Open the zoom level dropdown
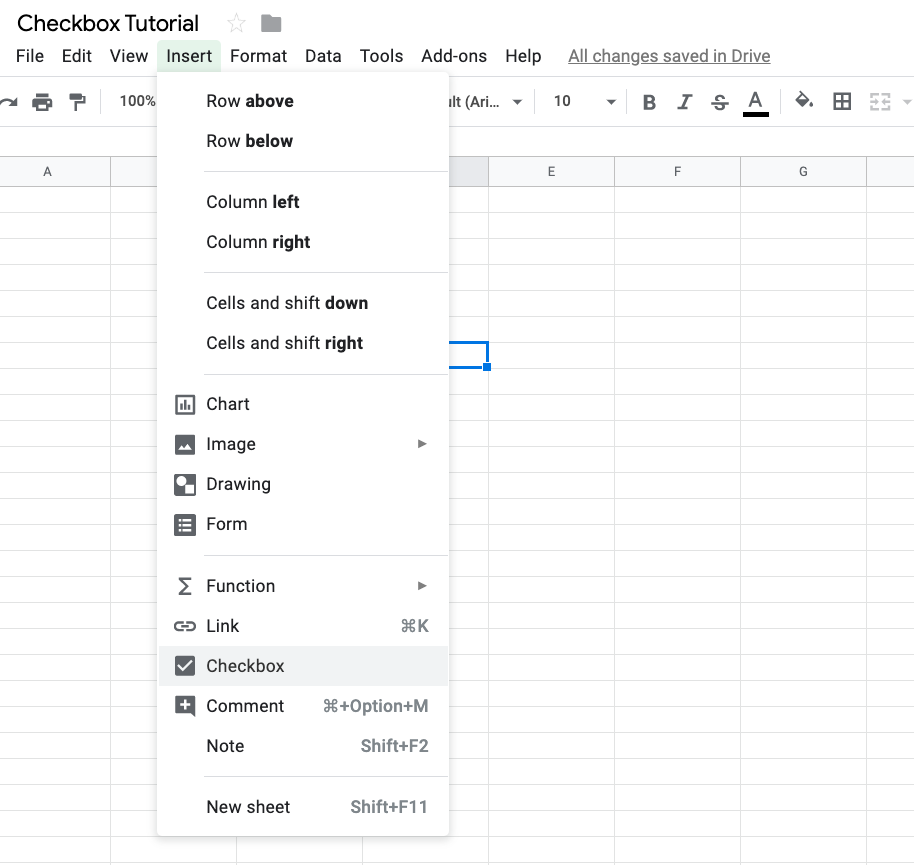The width and height of the screenshot is (914, 865). 138,101
